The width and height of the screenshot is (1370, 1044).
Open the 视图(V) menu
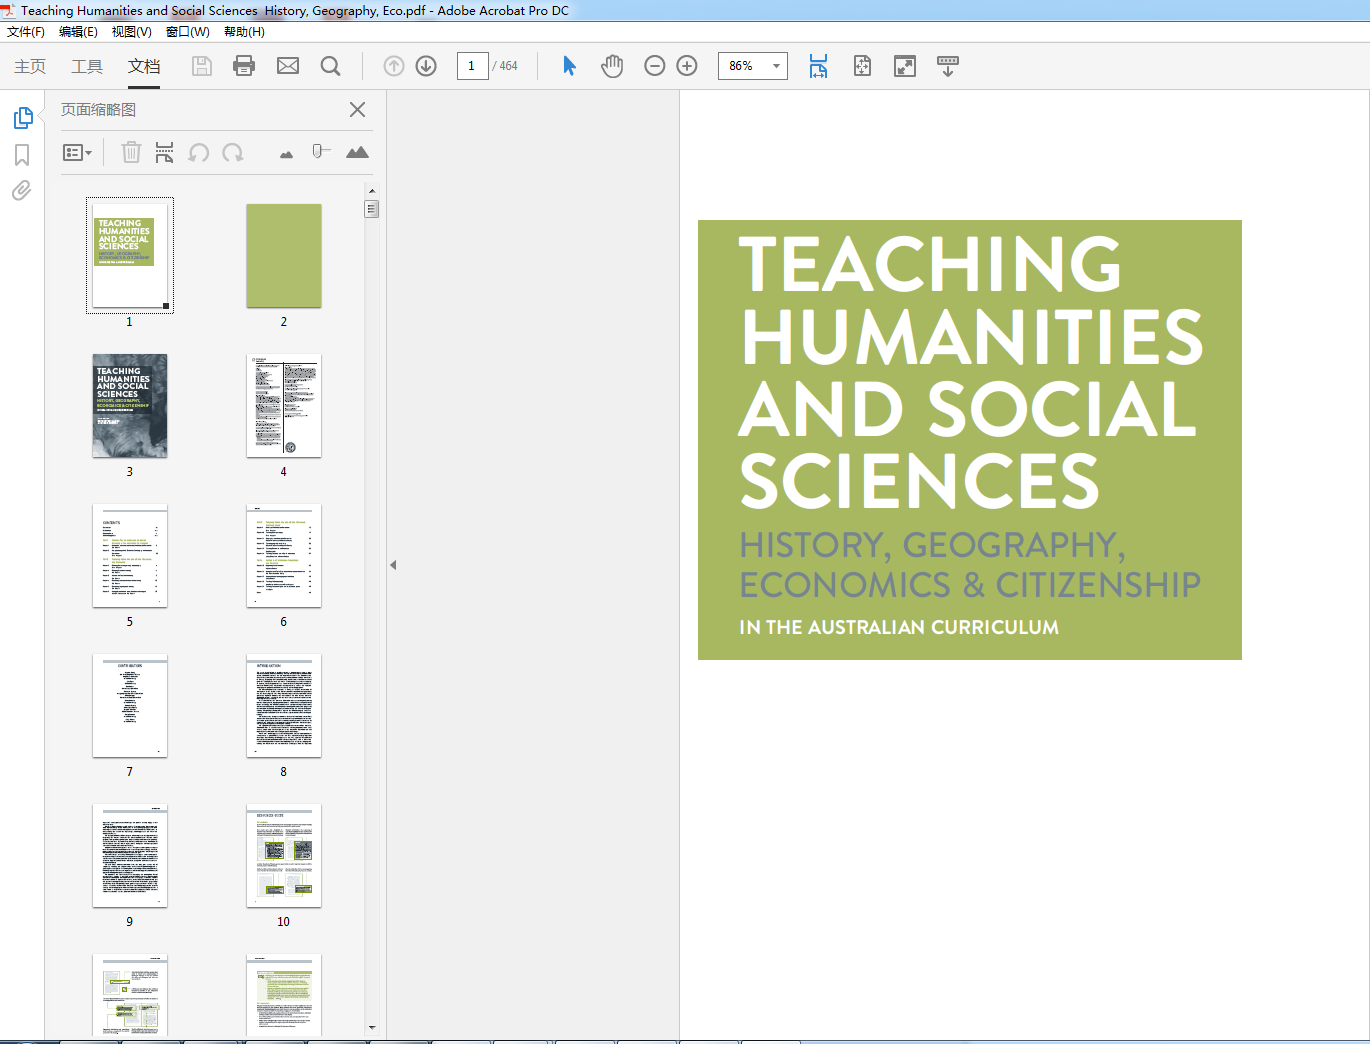(132, 32)
